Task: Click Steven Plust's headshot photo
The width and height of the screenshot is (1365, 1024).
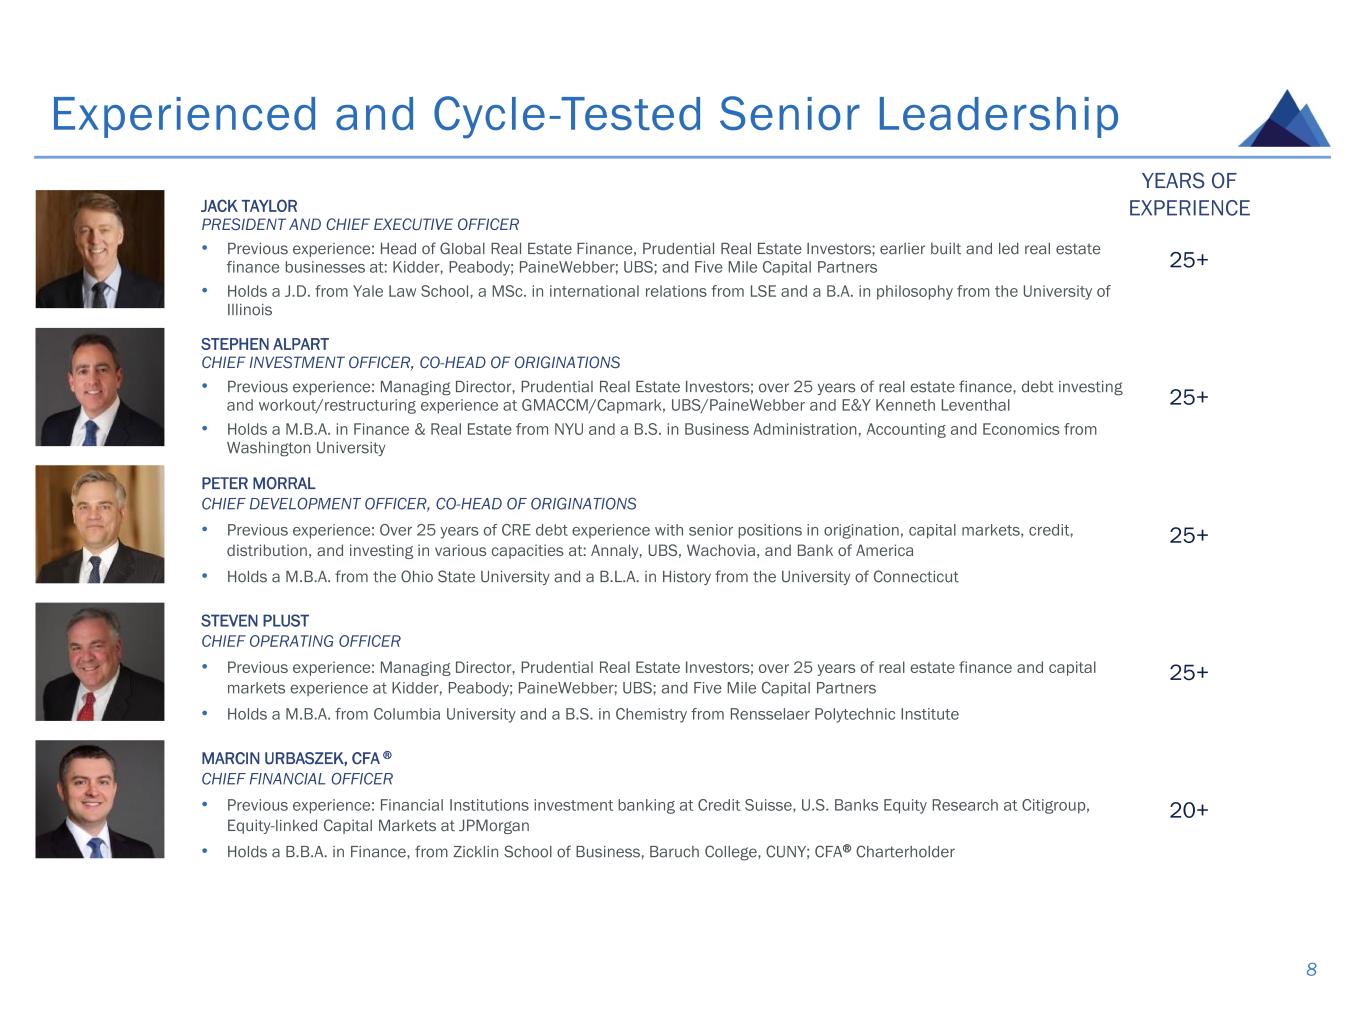Action: 100,661
